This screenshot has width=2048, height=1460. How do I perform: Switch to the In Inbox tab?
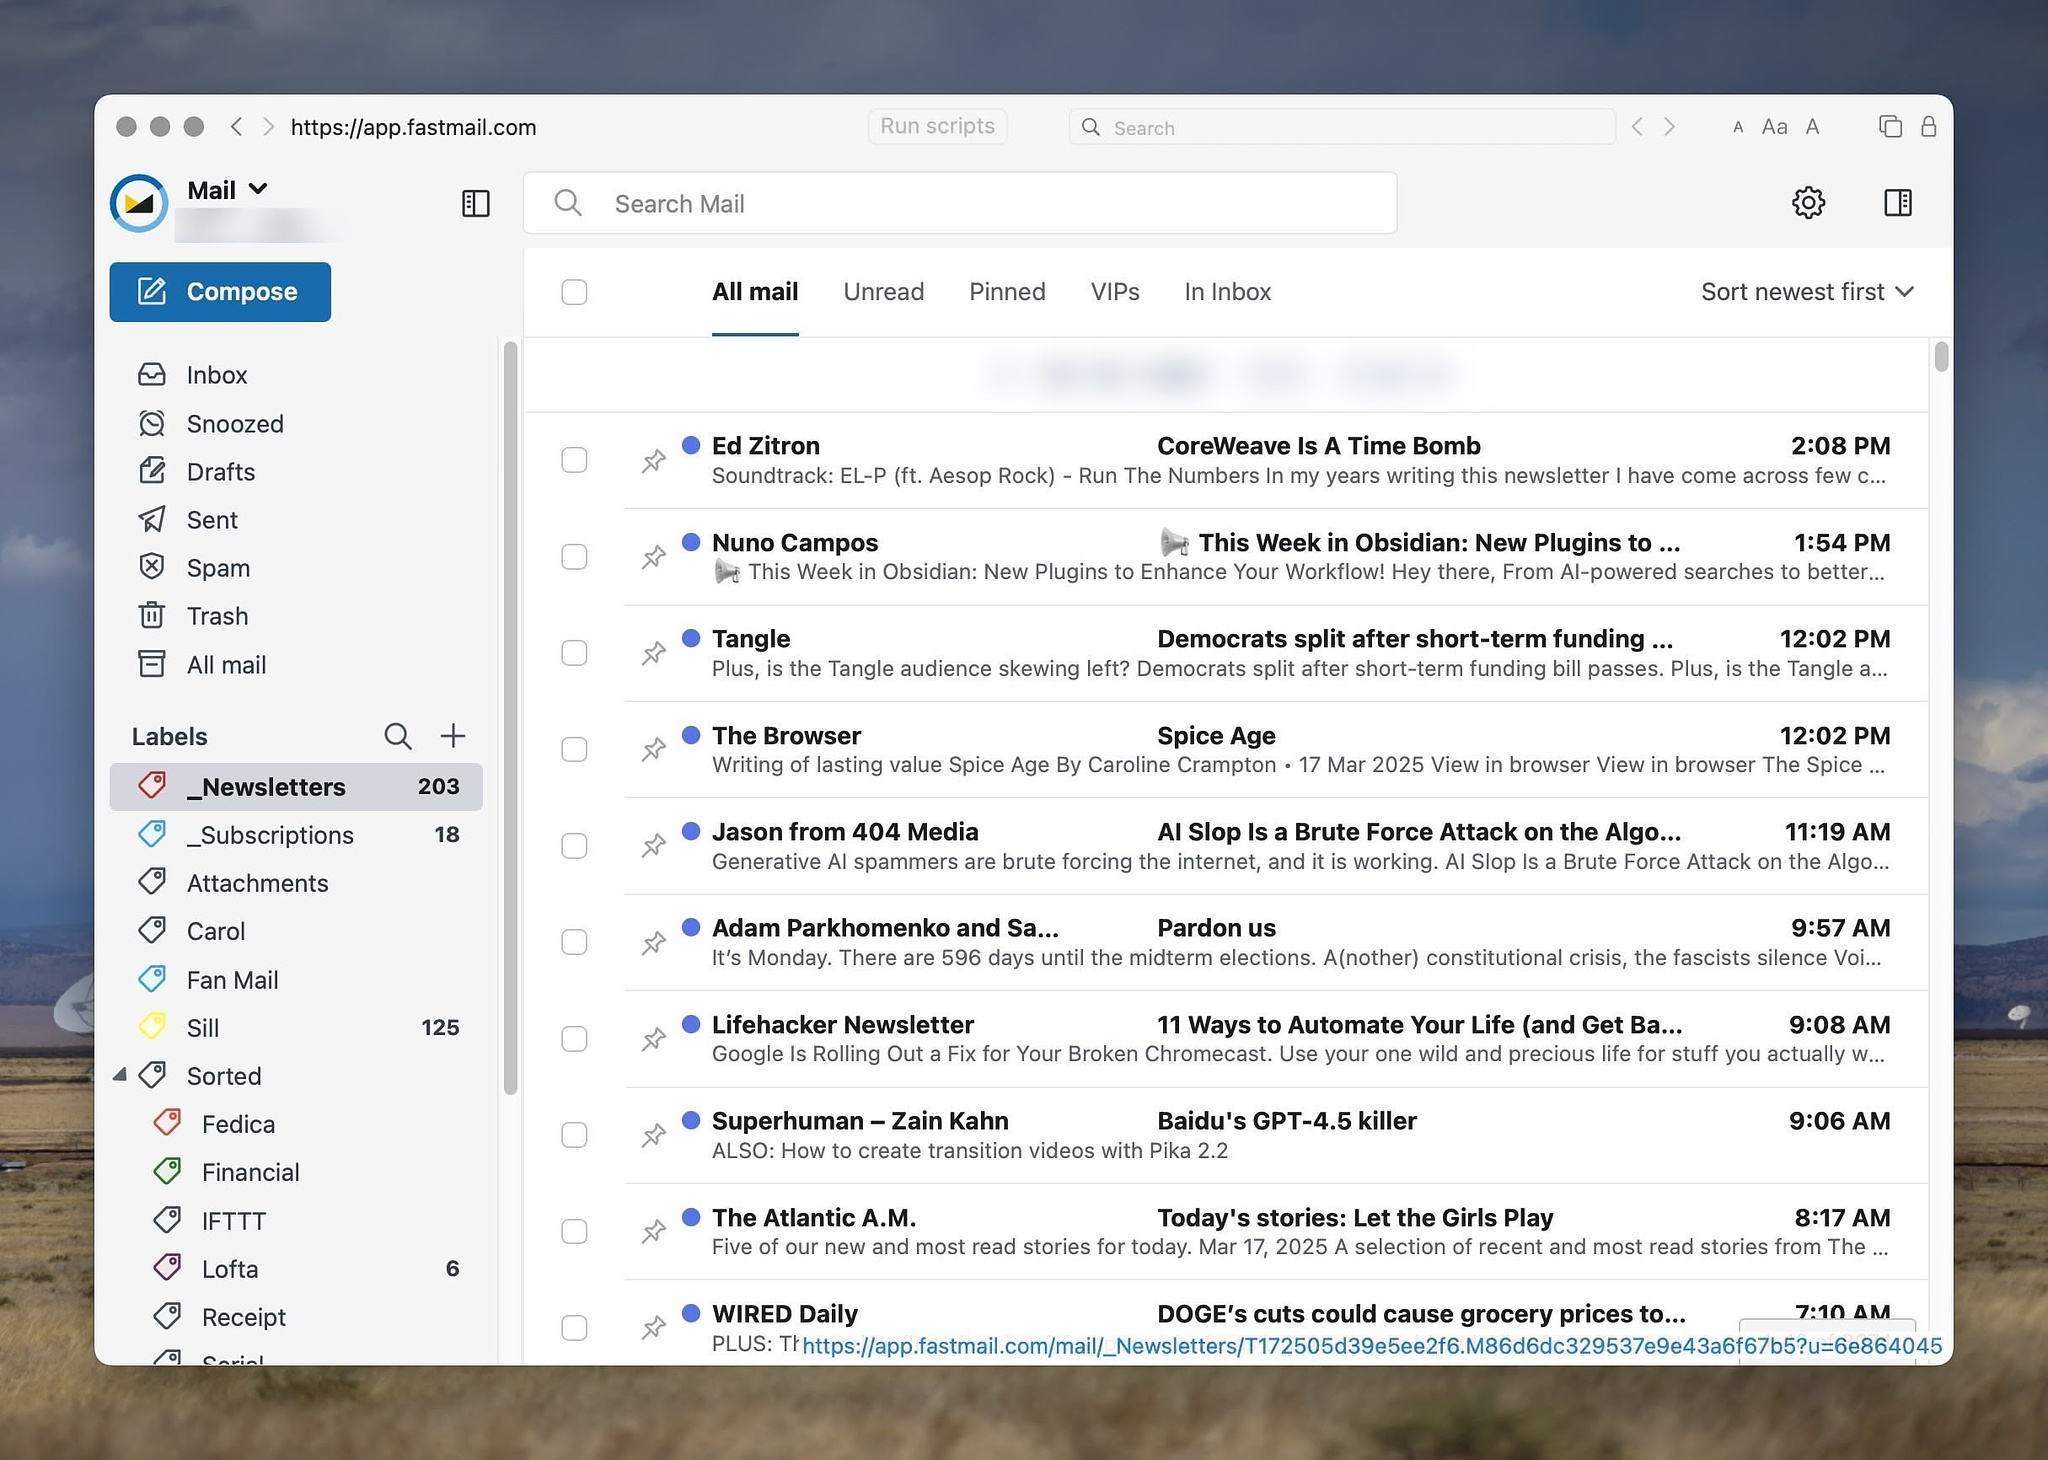[x=1228, y=292]
